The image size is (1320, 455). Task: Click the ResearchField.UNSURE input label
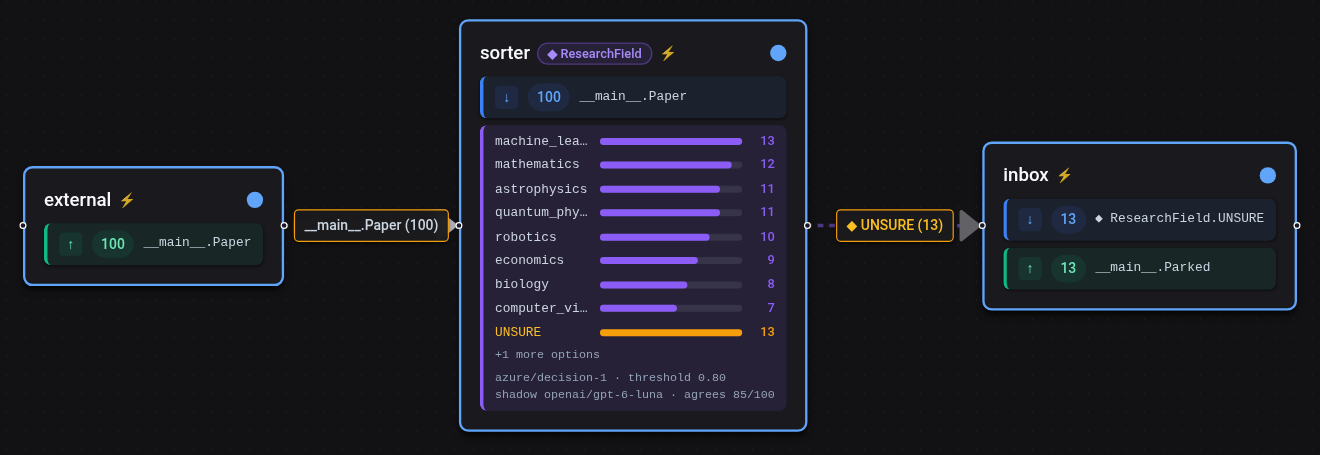pyautogui.click(x=1179, y=218)
